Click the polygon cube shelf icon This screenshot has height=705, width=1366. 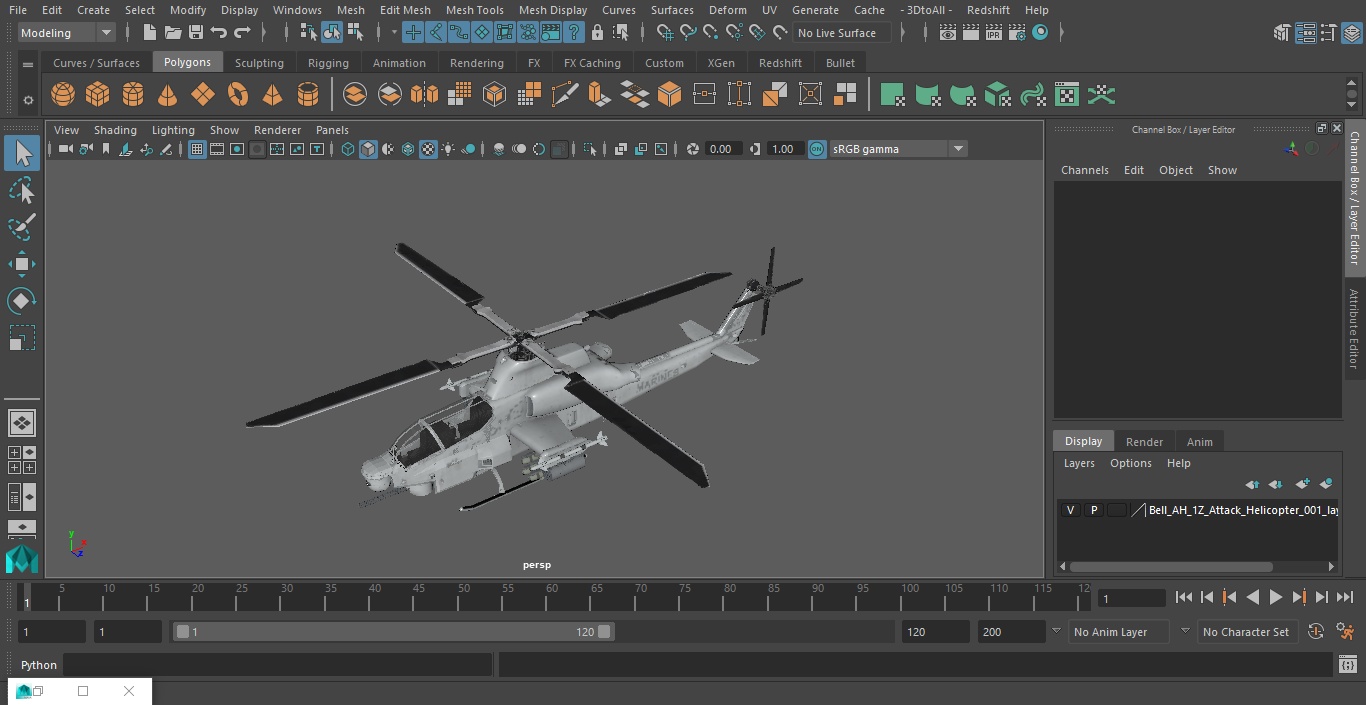pos(98,95)
